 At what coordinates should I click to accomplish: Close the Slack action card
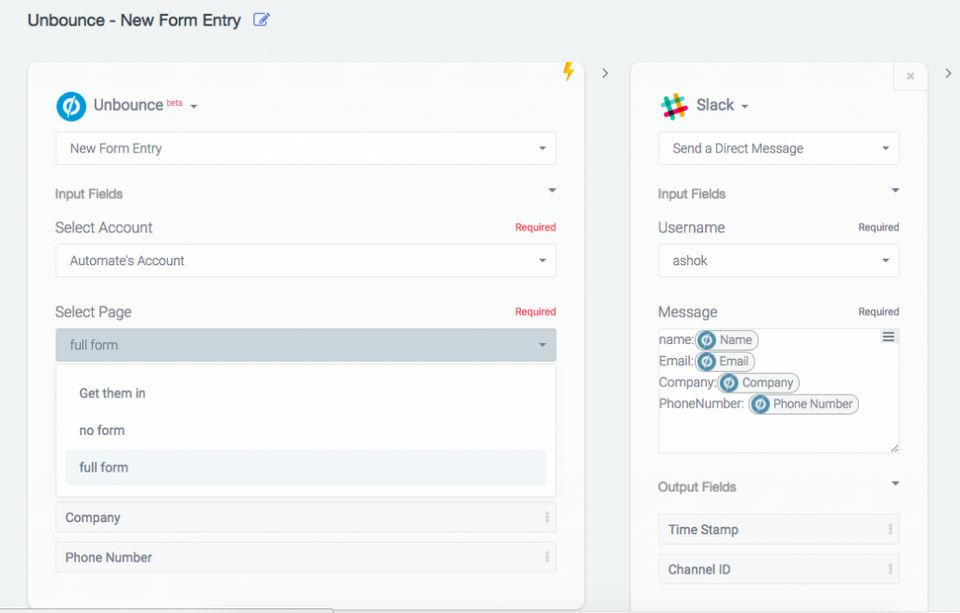pyautogui.click(x=910, y=76)
